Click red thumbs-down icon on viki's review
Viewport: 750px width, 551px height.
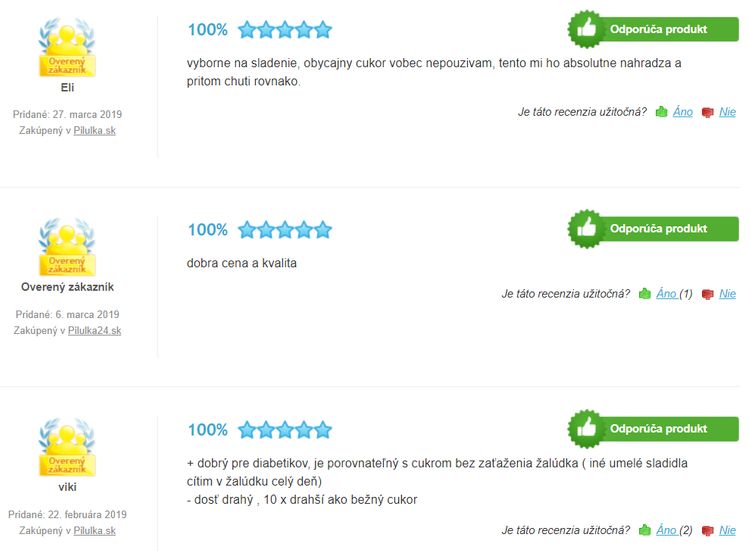pyautogui.click(x=707, y=531)
